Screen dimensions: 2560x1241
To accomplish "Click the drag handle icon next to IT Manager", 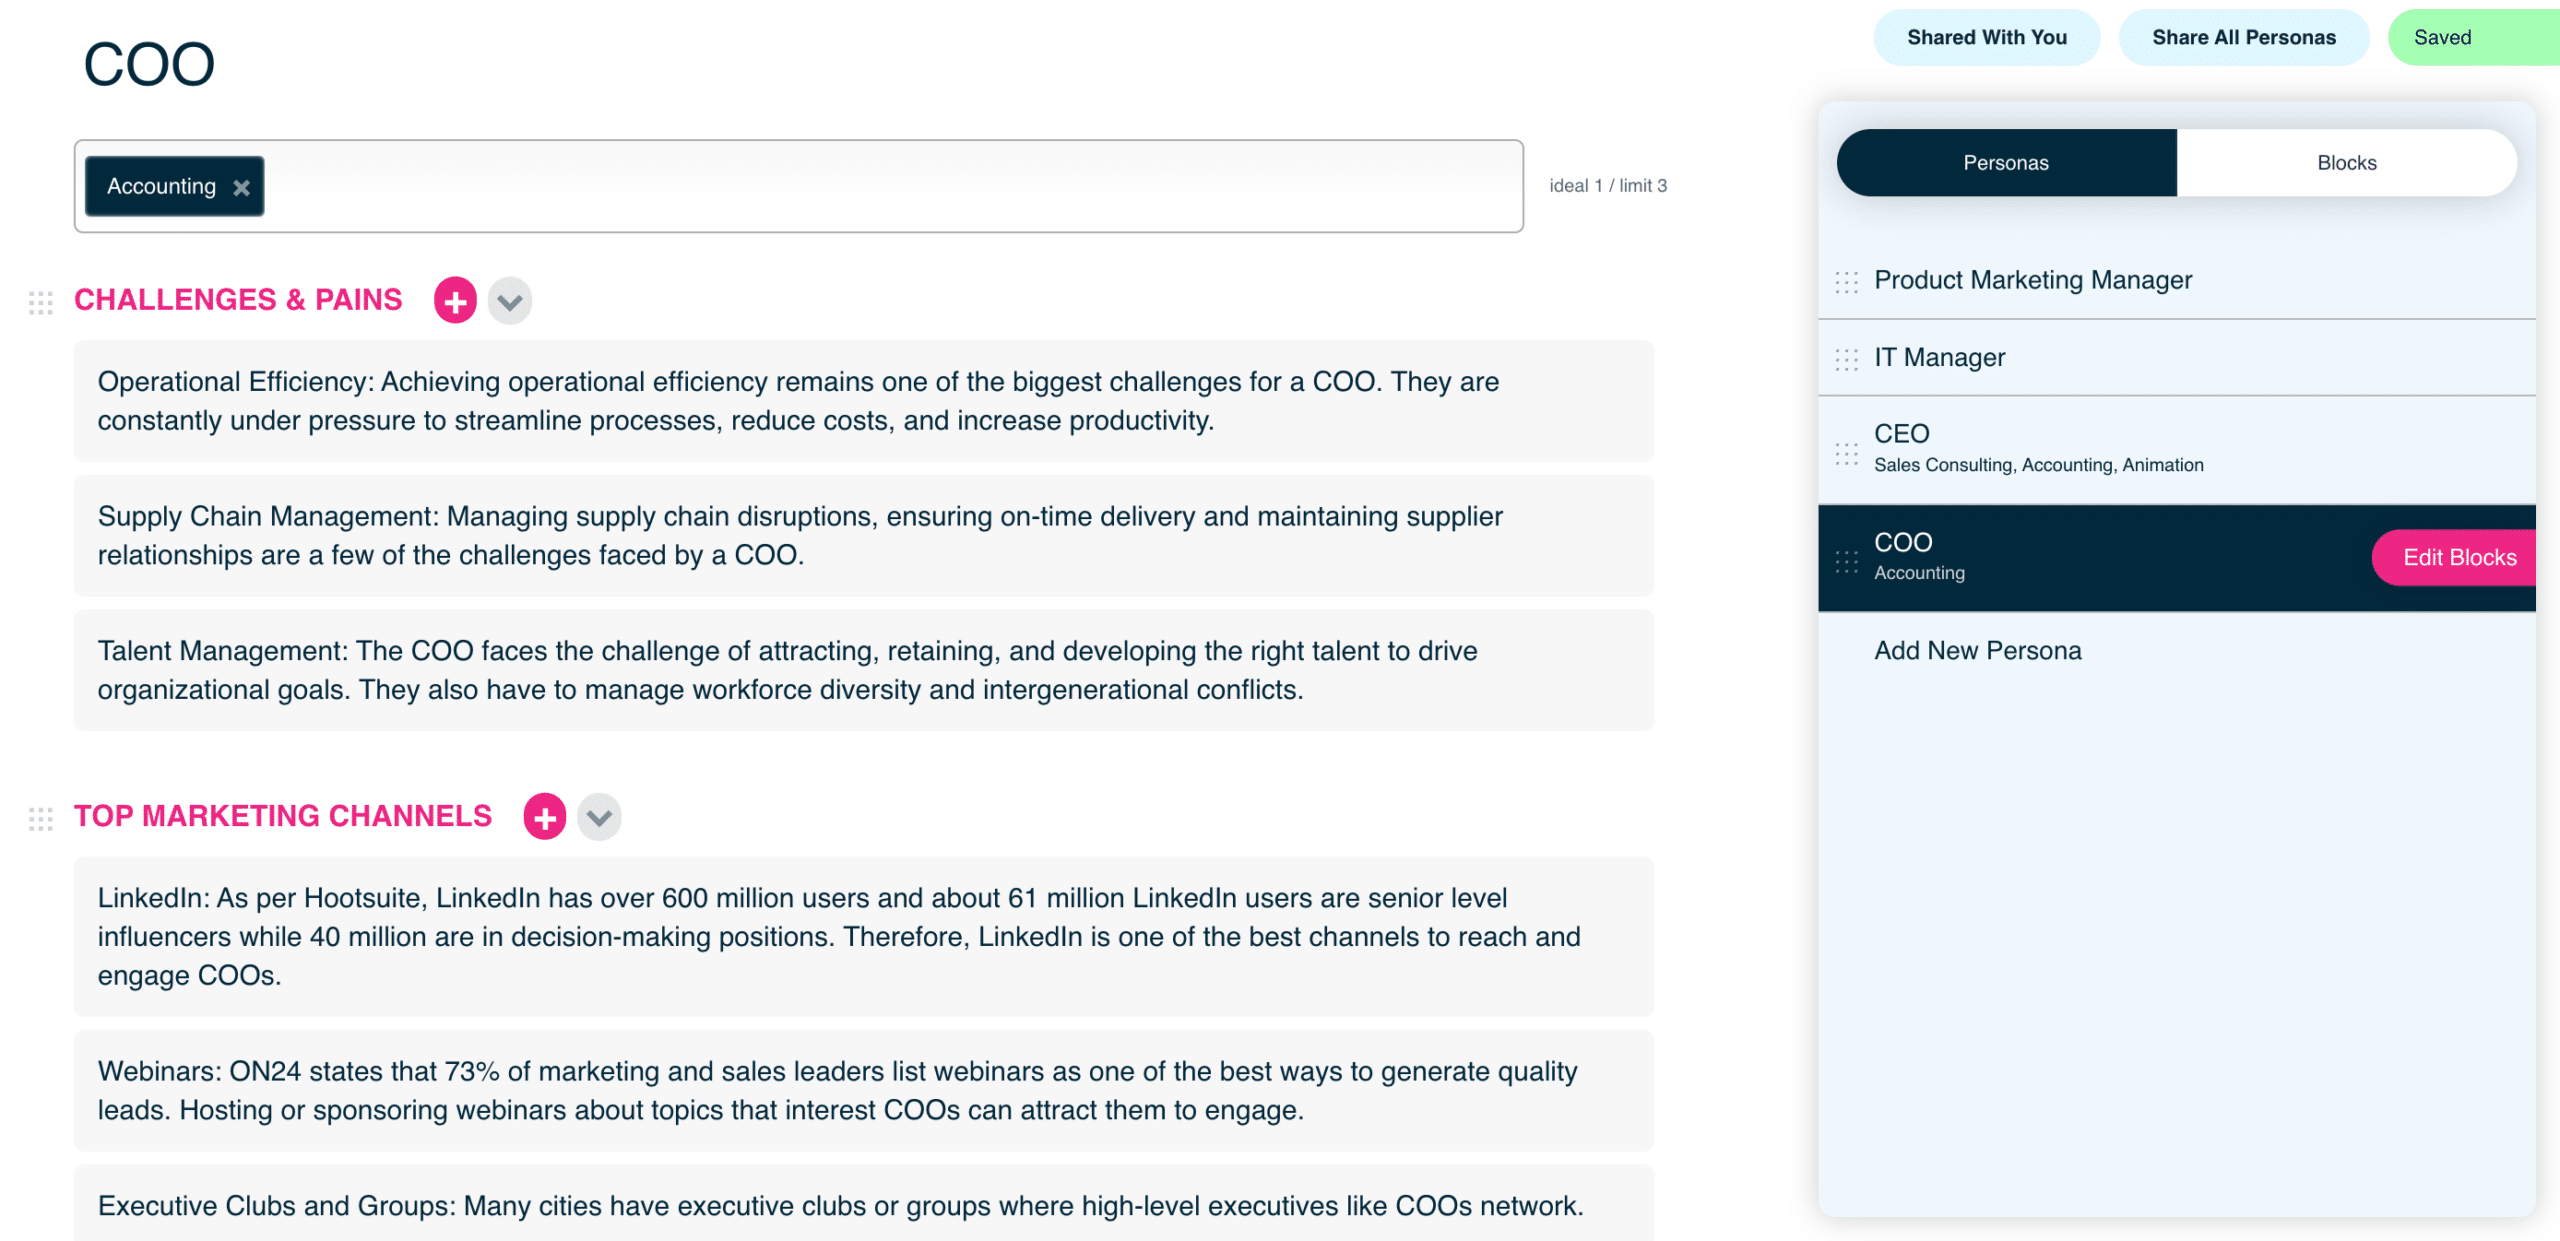I will coord(1847,358).
